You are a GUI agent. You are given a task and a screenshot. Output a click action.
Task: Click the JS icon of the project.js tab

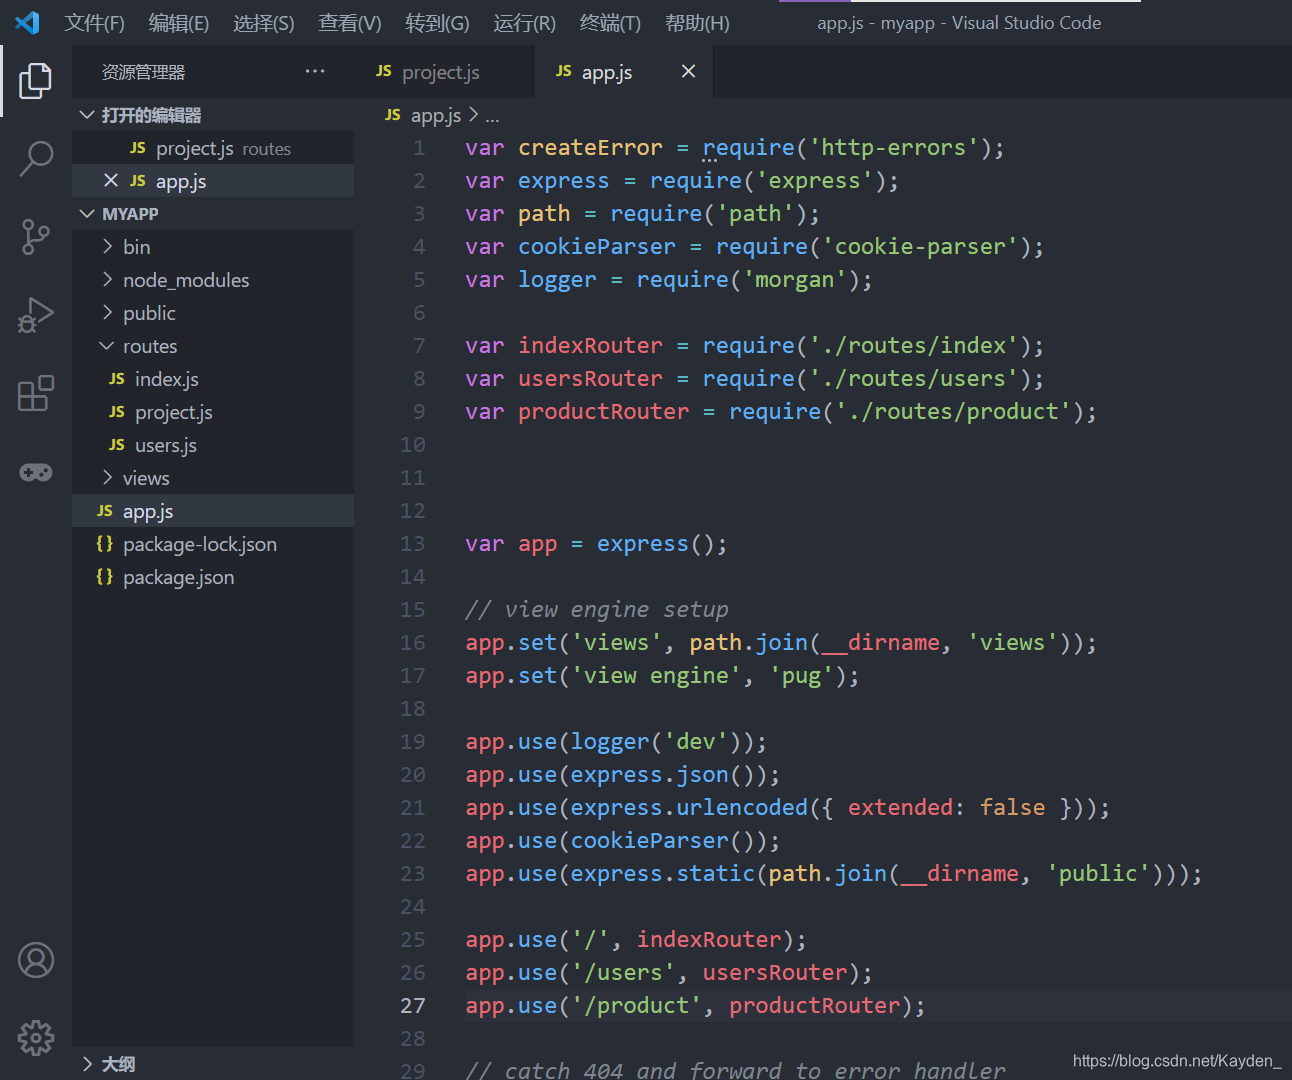(x=384, y=71)
